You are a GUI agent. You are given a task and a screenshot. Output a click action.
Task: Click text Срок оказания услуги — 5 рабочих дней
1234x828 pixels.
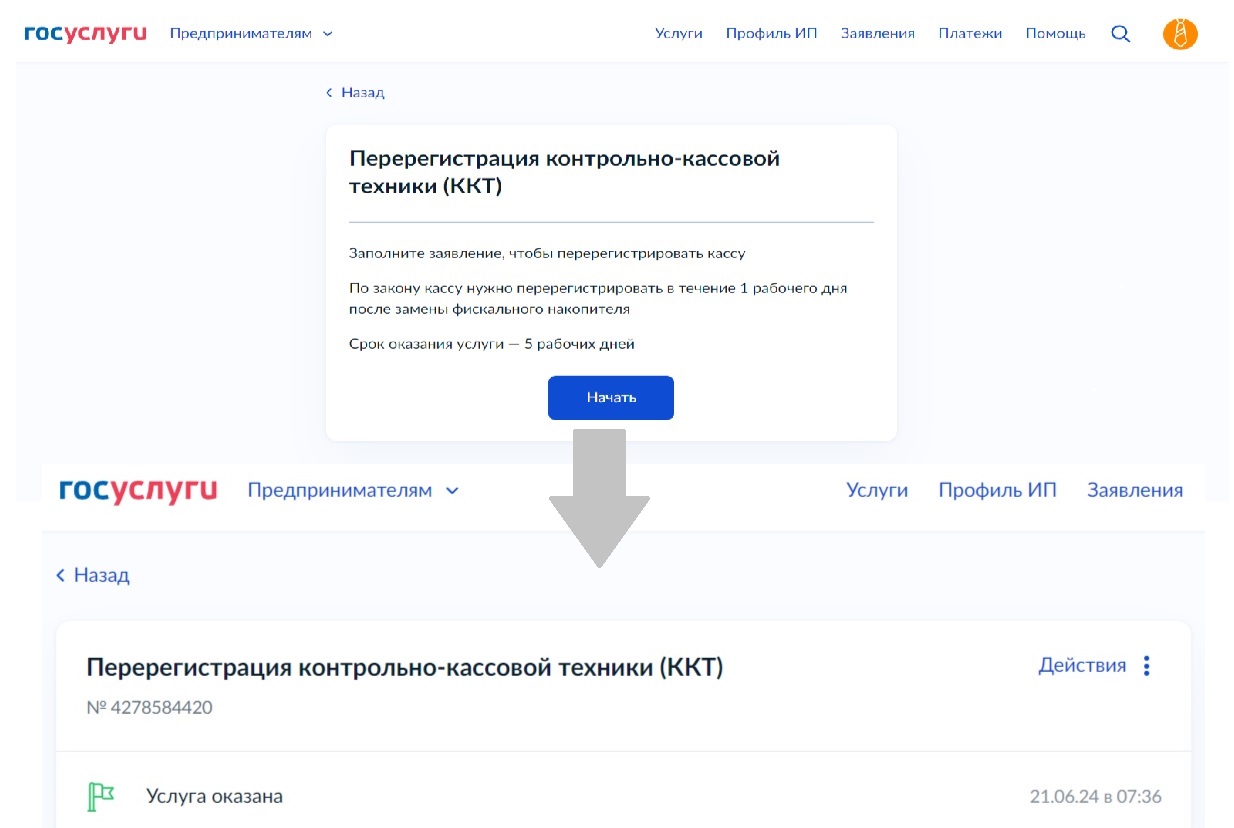click(492, 344)
